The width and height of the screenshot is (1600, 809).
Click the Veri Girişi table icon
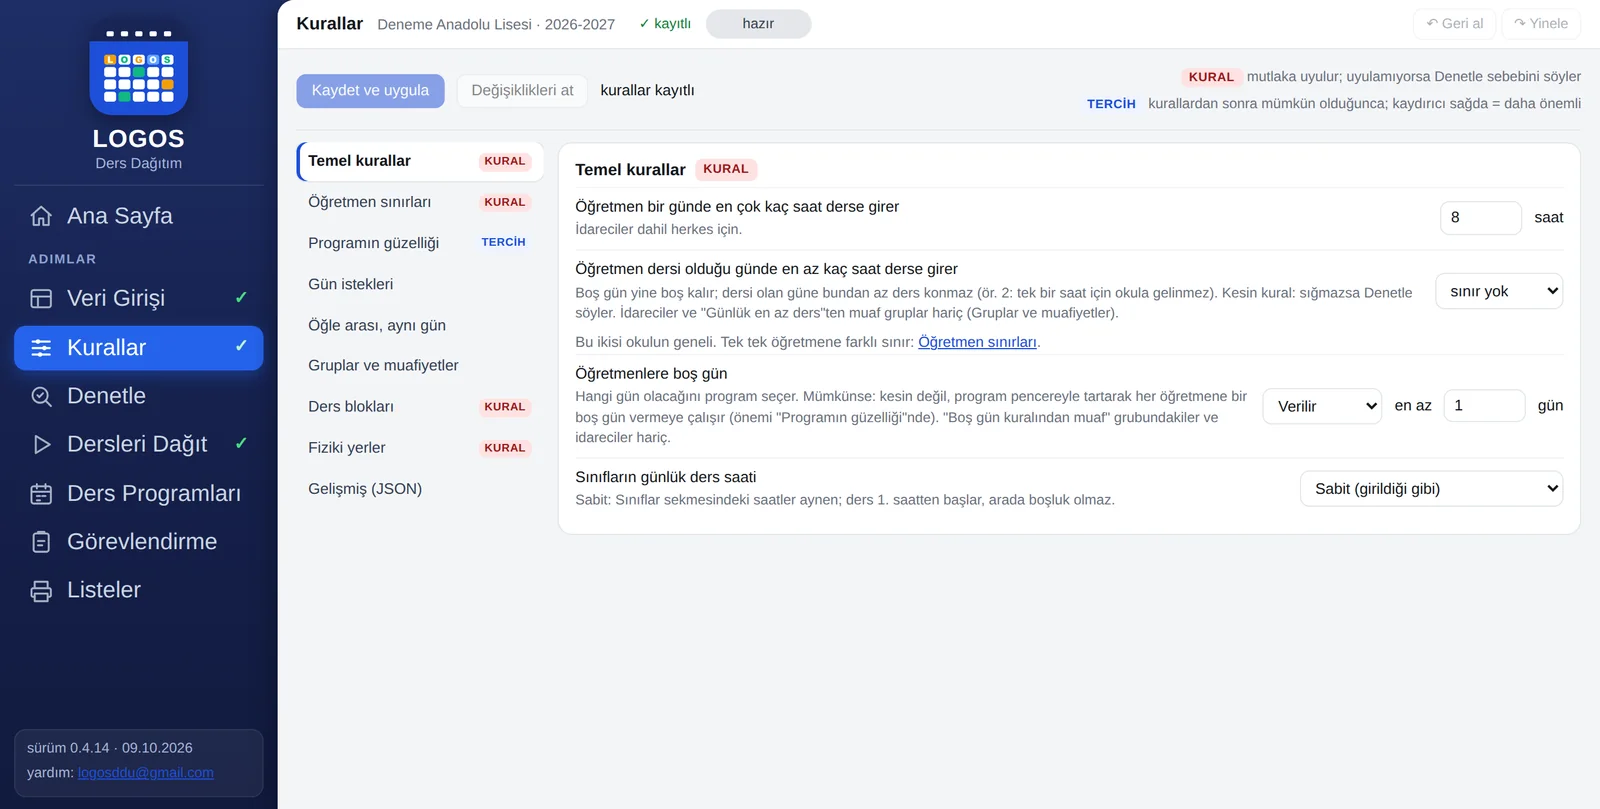coord(41,298)
